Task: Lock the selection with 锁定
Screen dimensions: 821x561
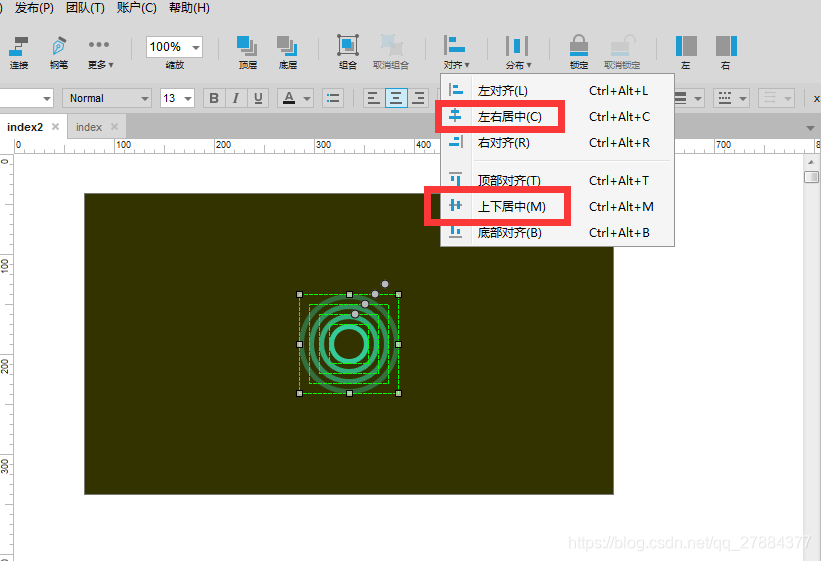Action: (579, 52)
